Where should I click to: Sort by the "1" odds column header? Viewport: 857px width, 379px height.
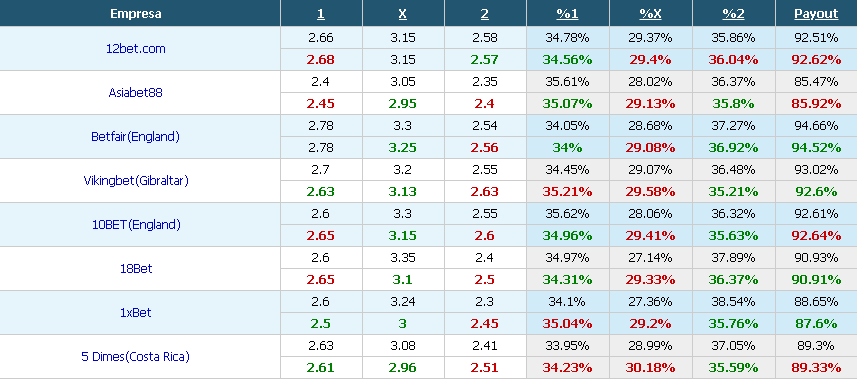(321, 14)
